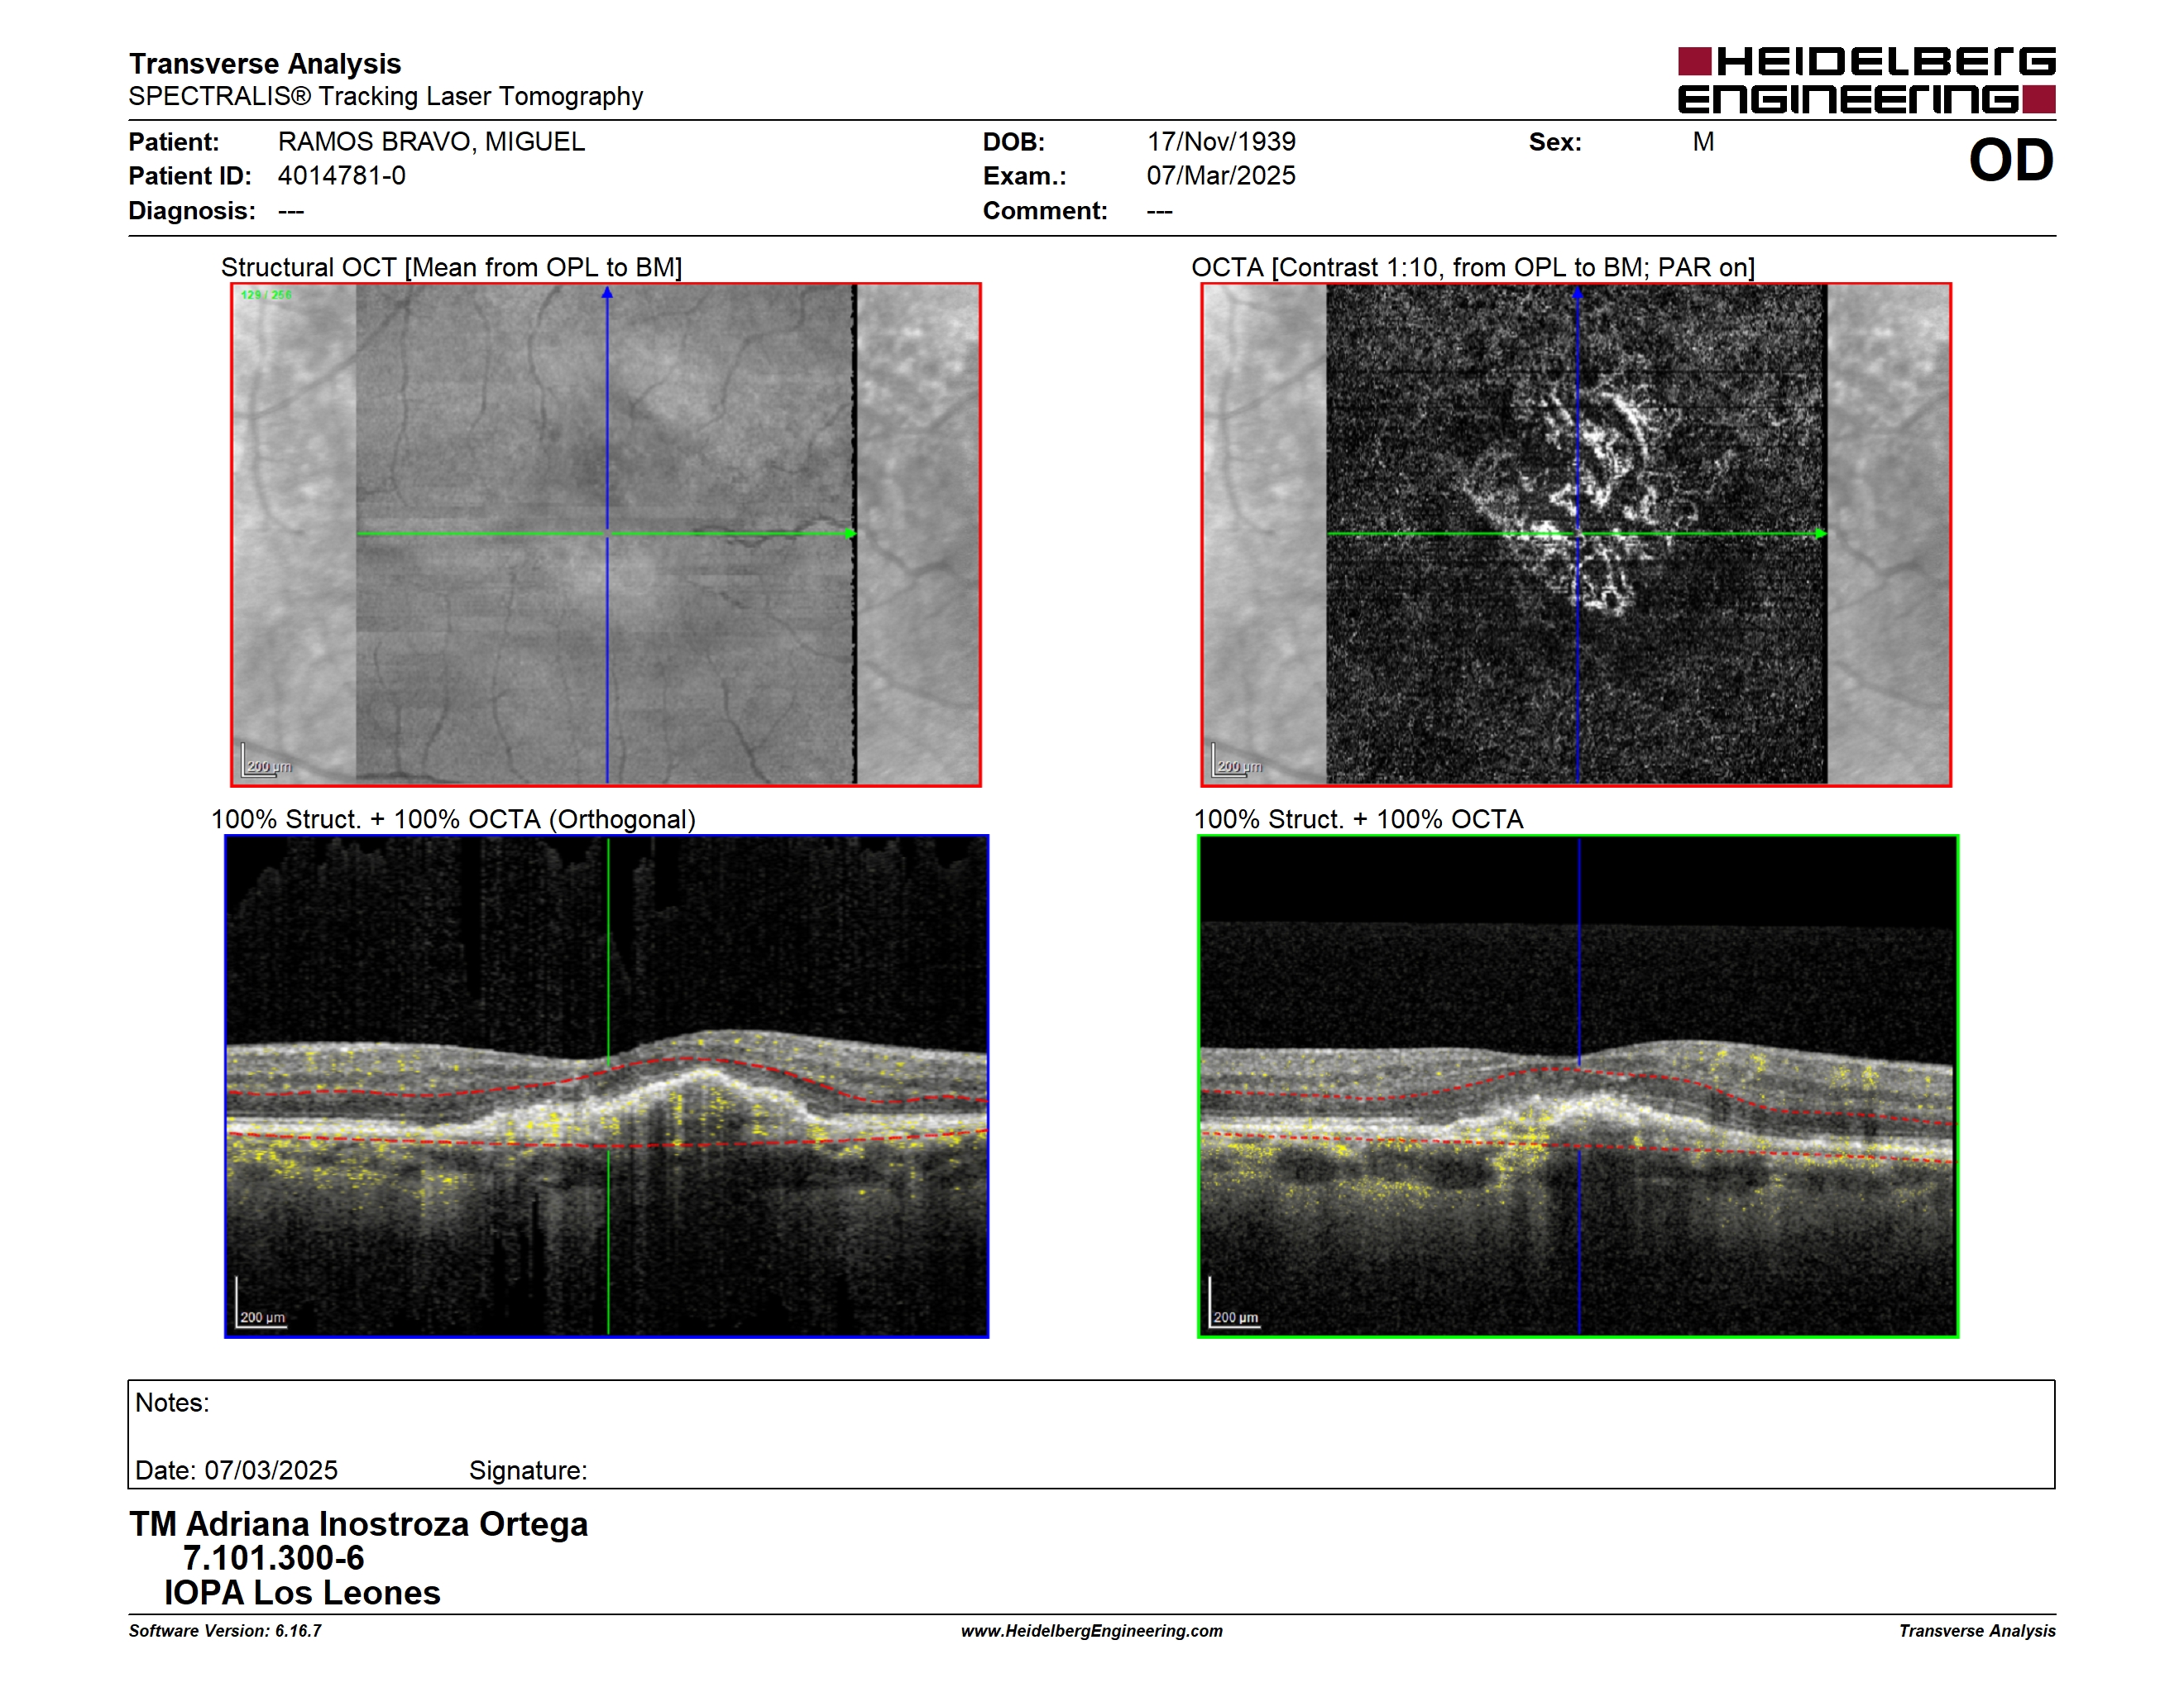Click the 'Transverse Analysis' report title
Image resolution: width=2184 pixels, height=1688 pixels.
coord(265,64)
